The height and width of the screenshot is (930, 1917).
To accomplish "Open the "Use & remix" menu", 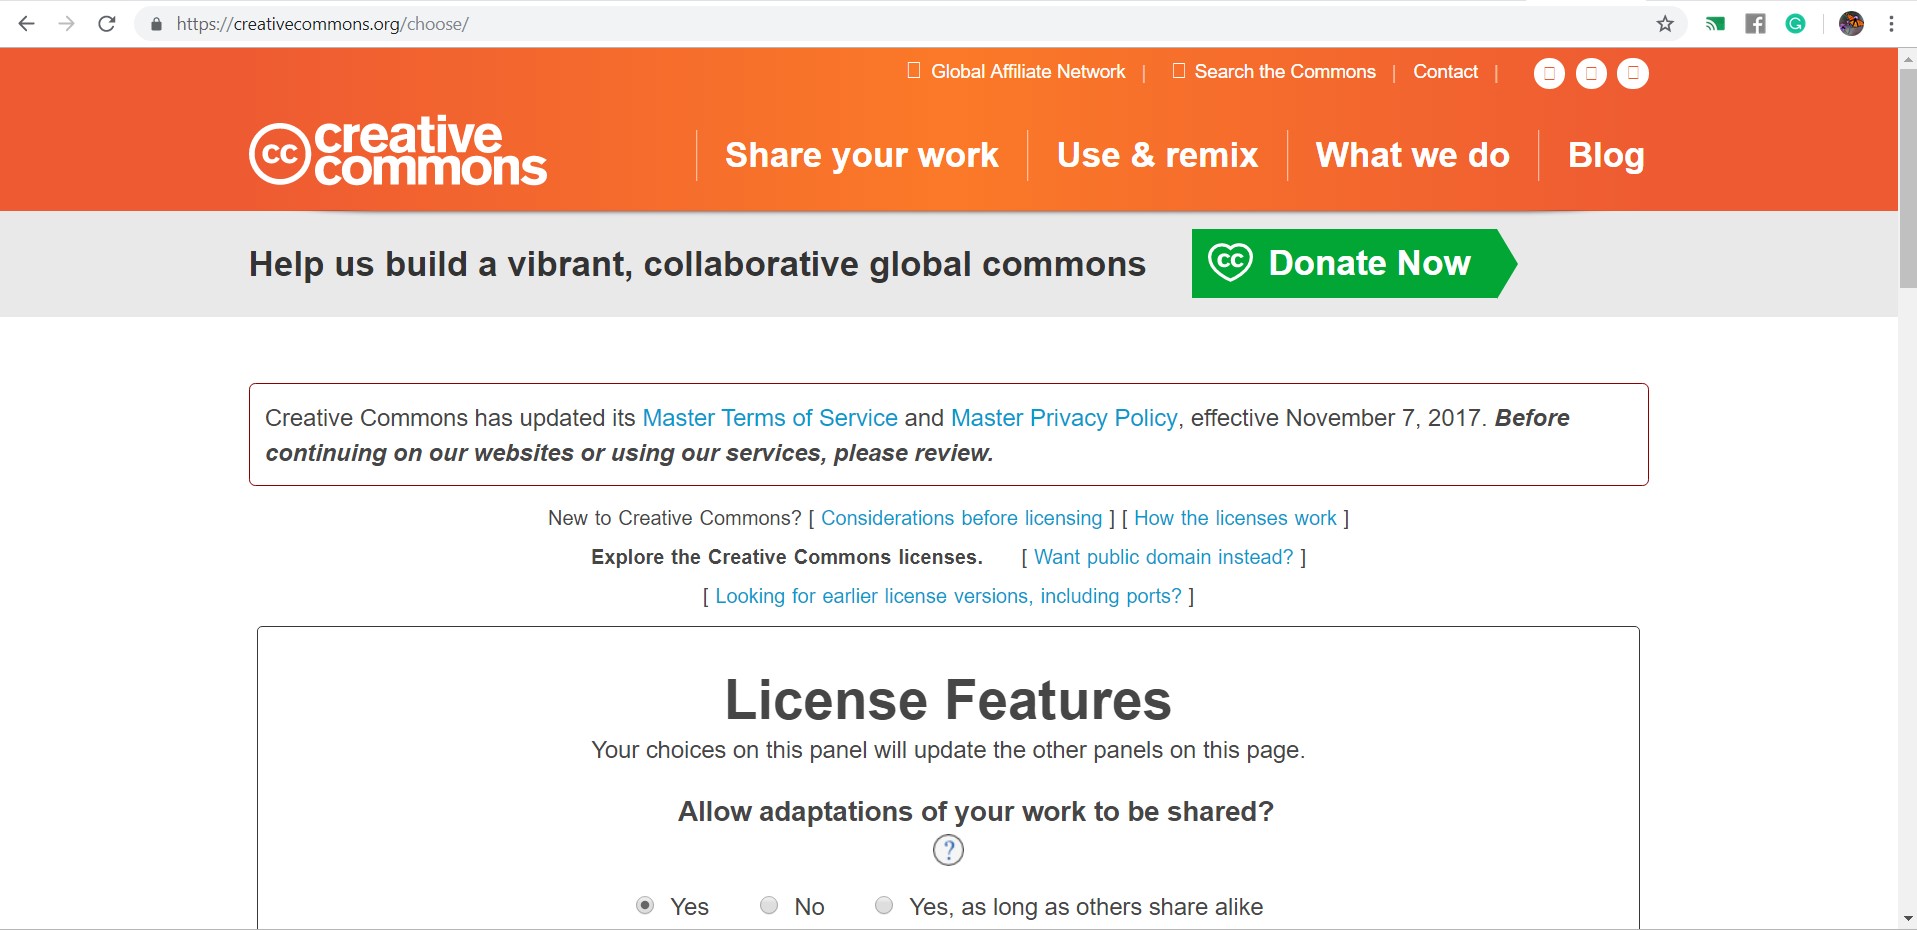I will coord(1157,155).
